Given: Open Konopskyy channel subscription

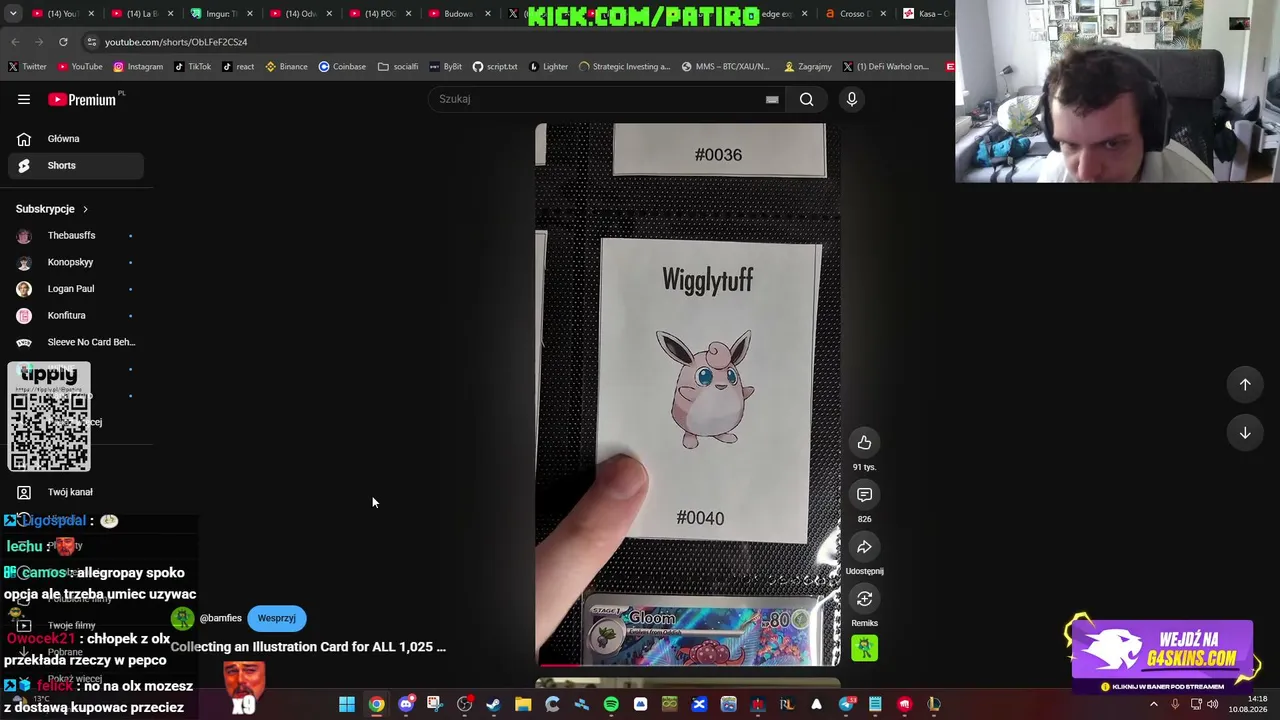Looking at the screenshot, I should click(76, 262).
